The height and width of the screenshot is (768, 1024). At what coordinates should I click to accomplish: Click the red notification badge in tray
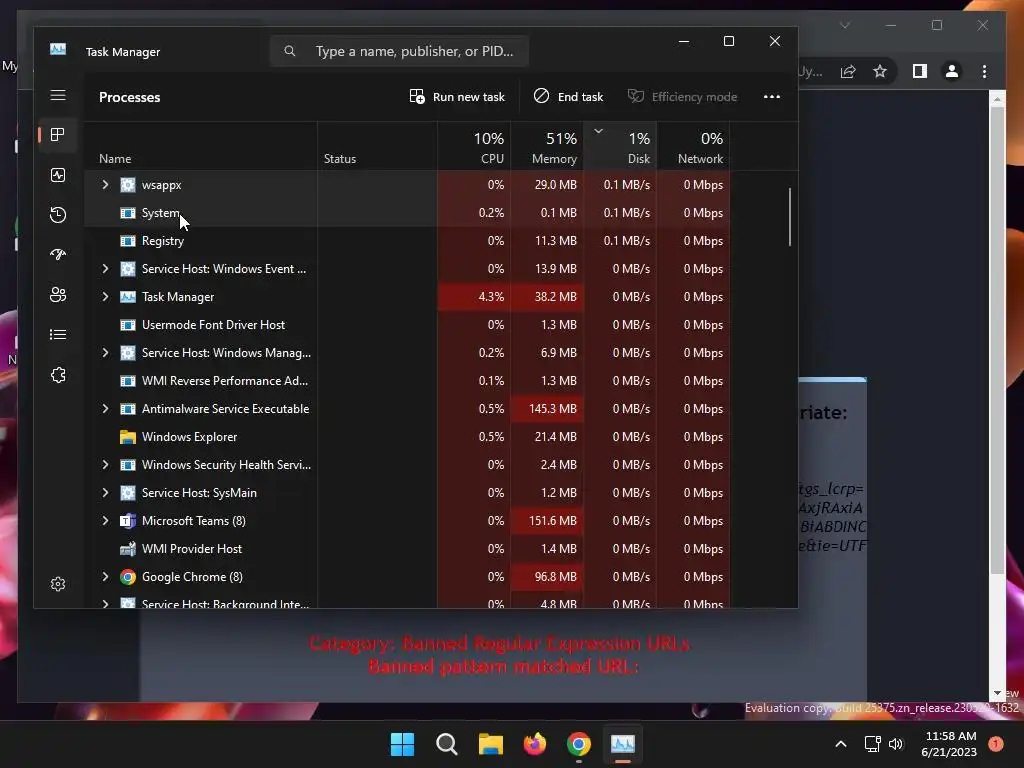996,744
